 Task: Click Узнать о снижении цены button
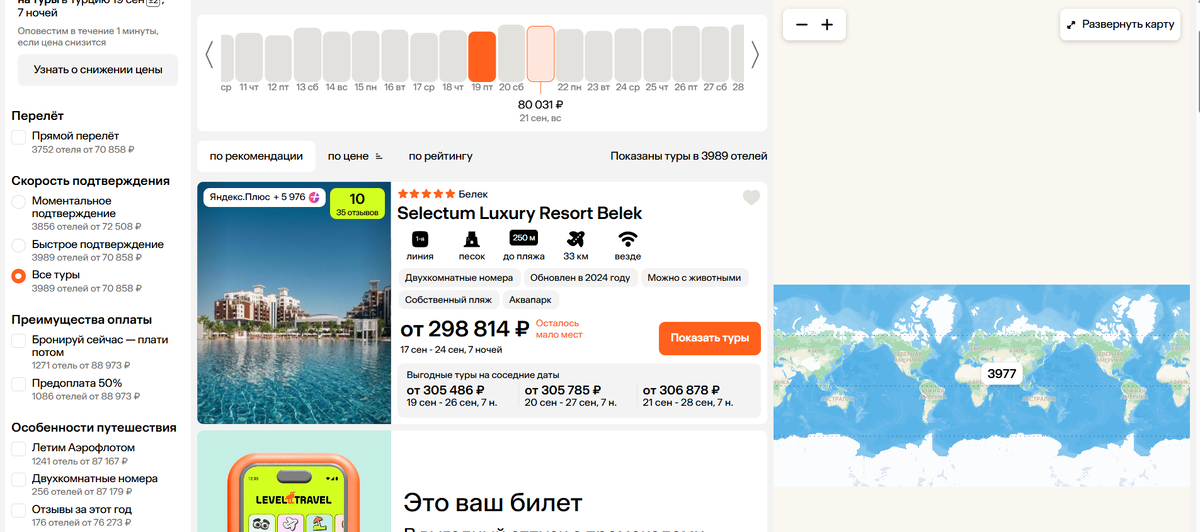(98, 70)
